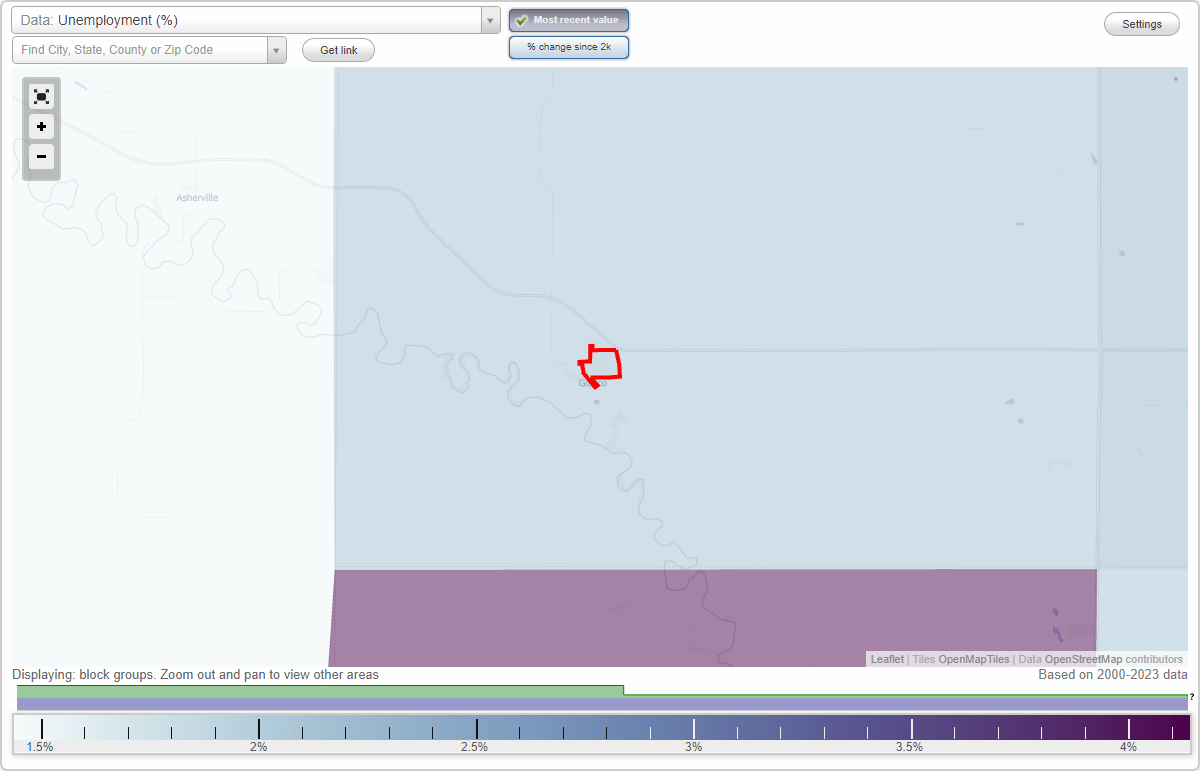
Task: Click the 'Displaying: block groups' status text
Action: 196,675
